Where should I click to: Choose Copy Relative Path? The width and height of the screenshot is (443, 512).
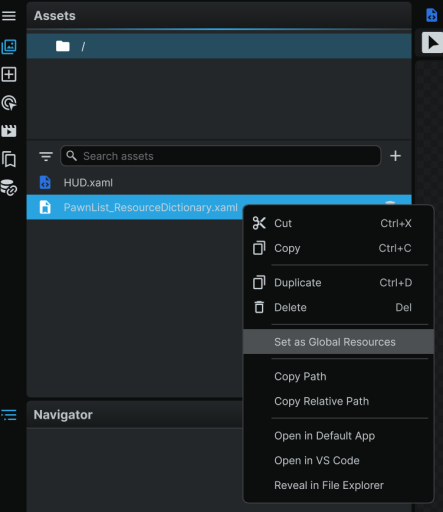pyautogui.click(x=339, y=401)
